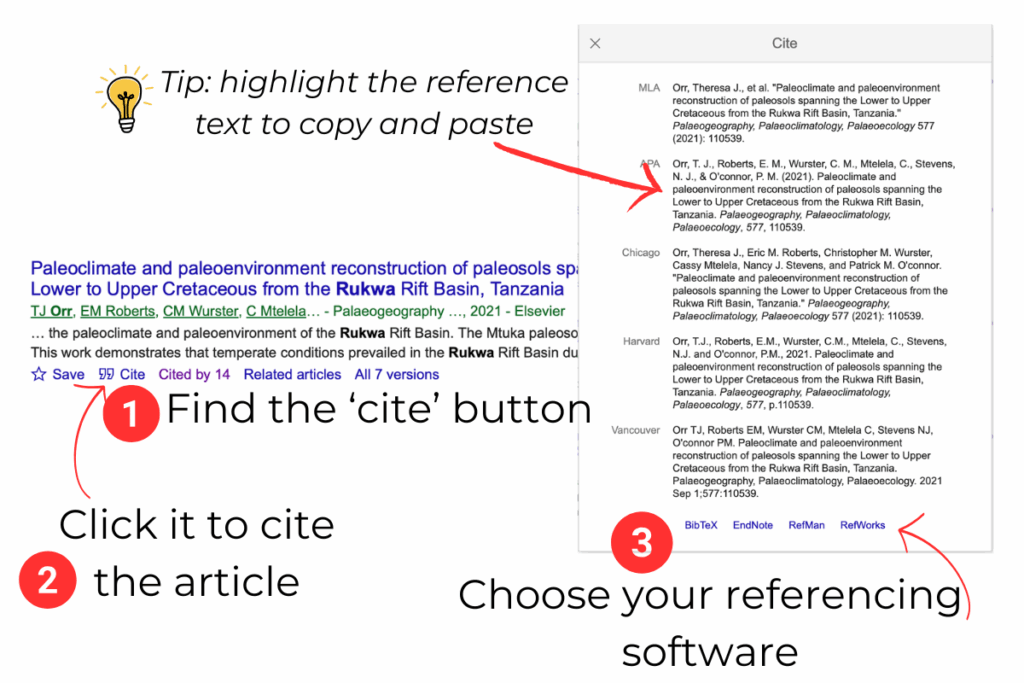The width and height of the screenshot is (1024, 683).
Task: Export the citation to EndNote
Action: point(752,523)
